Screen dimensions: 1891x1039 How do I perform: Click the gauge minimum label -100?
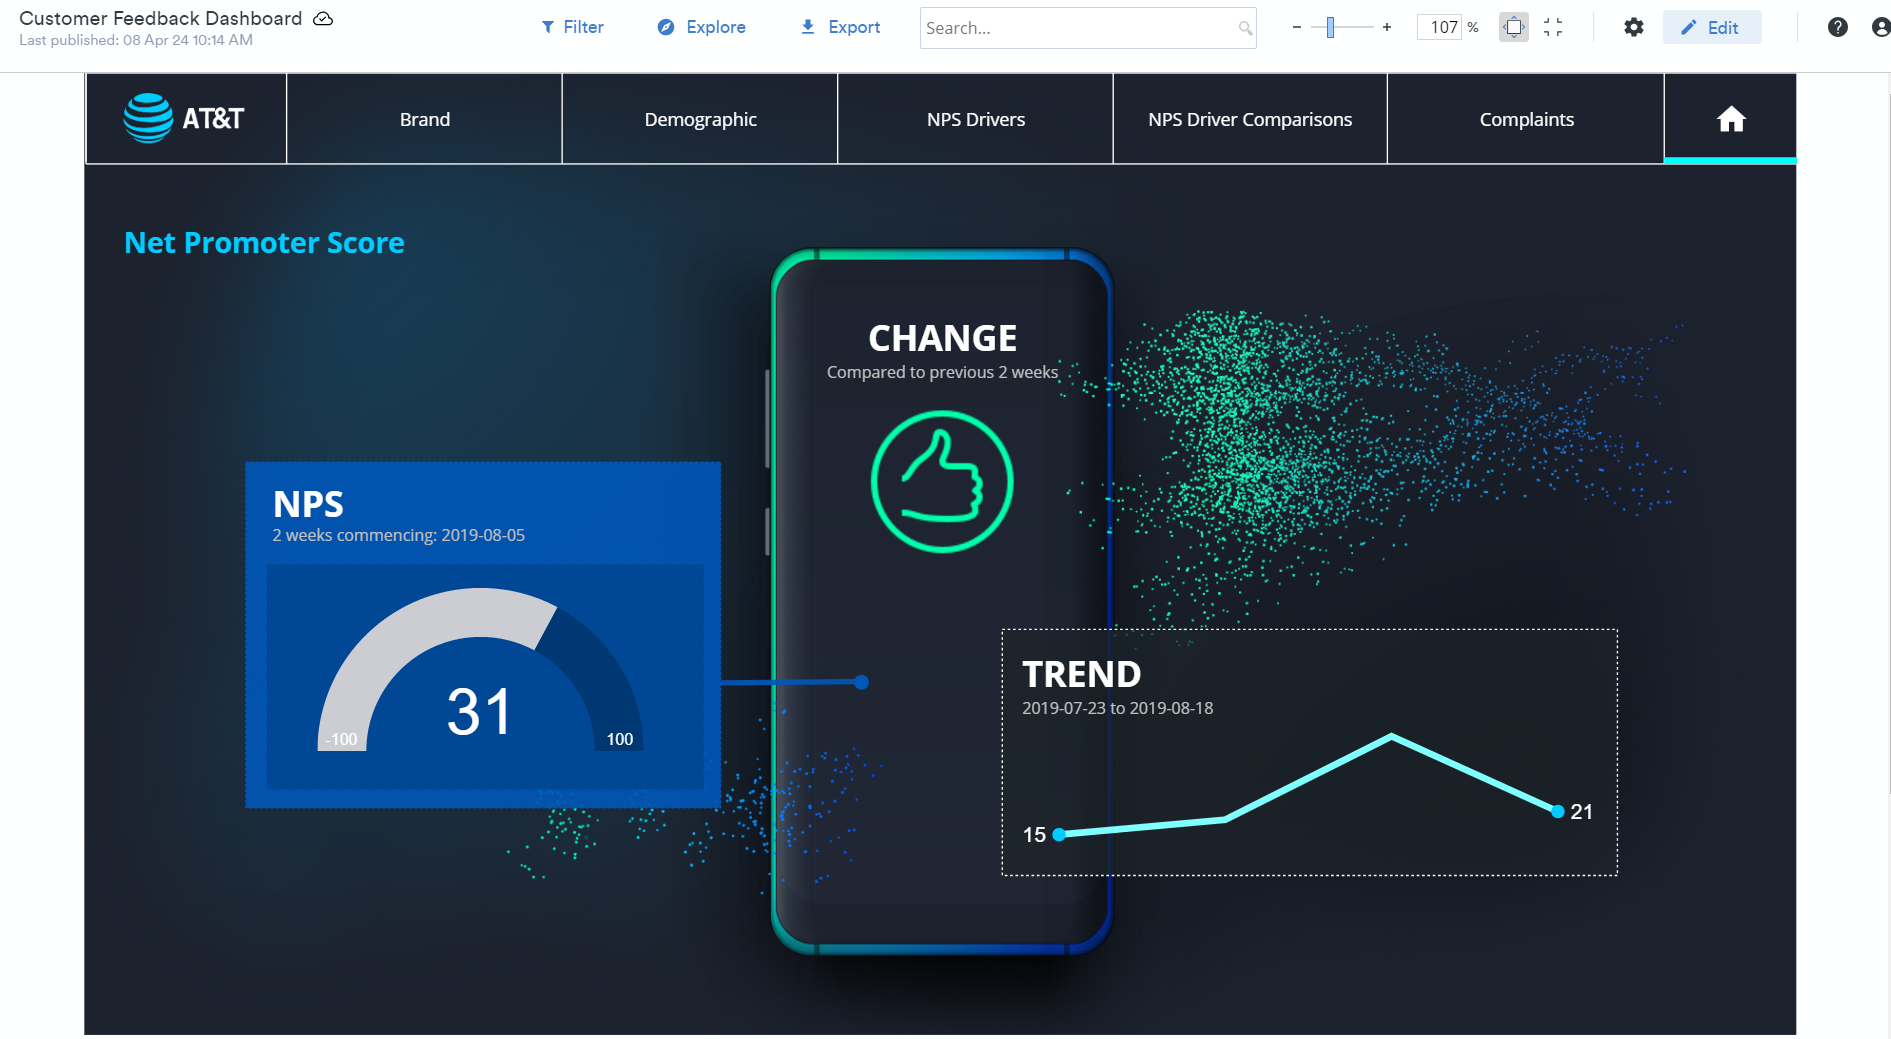pyautogui.click(x=341, y=739)
